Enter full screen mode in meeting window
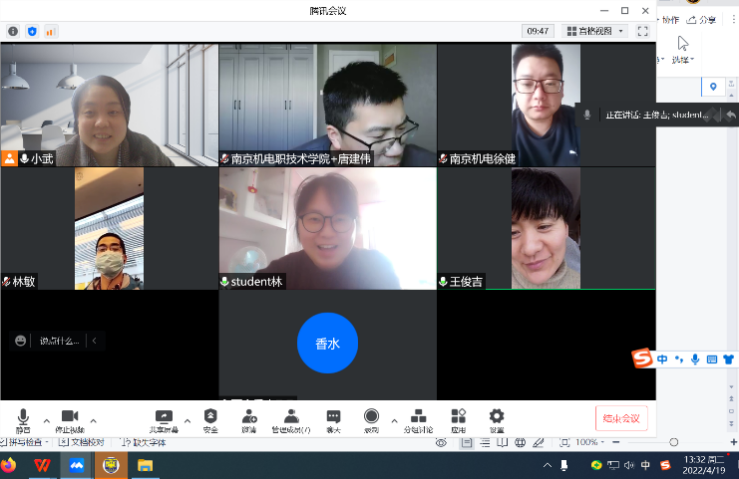The height and width of the screenshot is (479, 739). click(x=643, y=31)
